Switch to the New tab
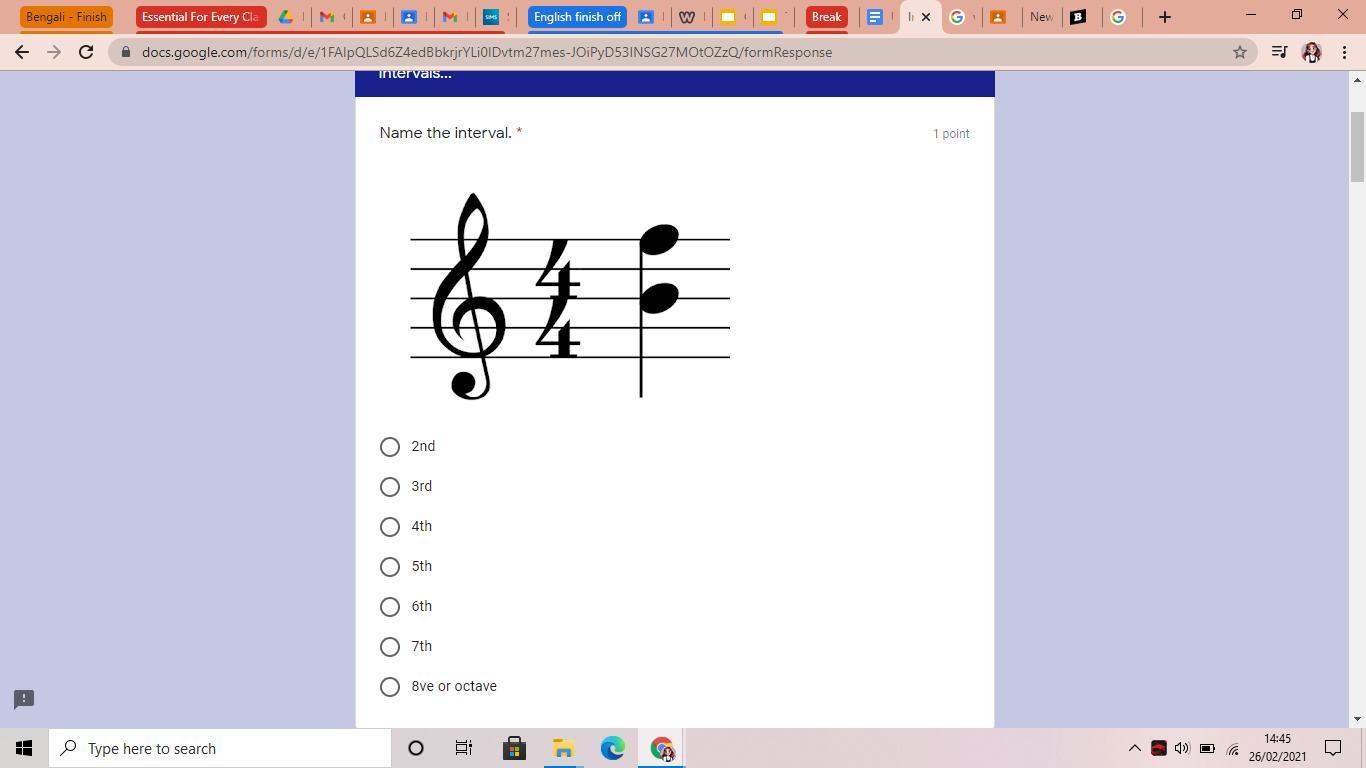The height and width of the screenshot is (768, 1366). [x=1041, y=17]
